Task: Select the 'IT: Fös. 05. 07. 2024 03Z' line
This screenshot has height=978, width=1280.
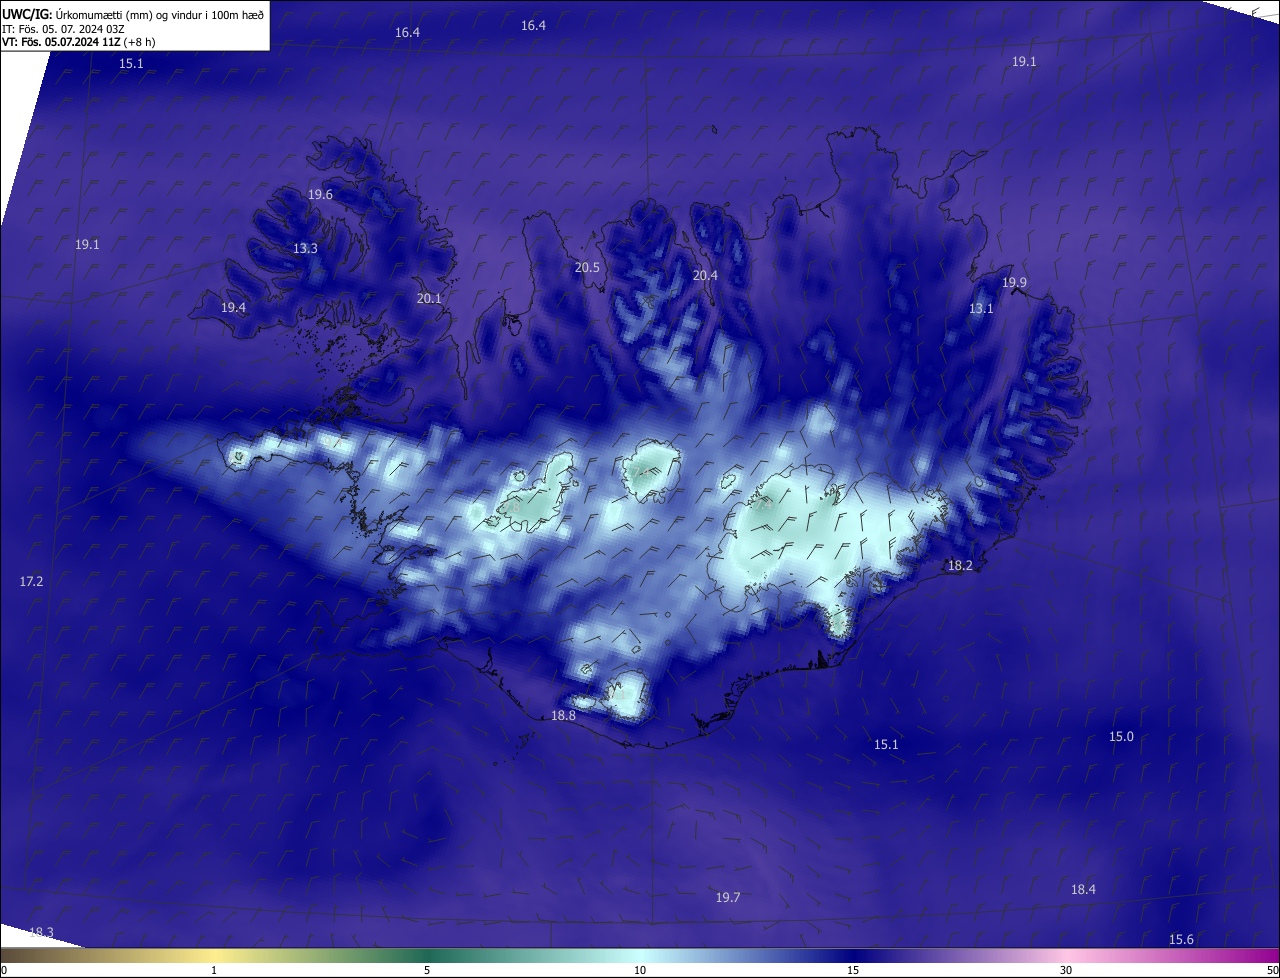Action: pyautogui.click(x=65, y=28)
